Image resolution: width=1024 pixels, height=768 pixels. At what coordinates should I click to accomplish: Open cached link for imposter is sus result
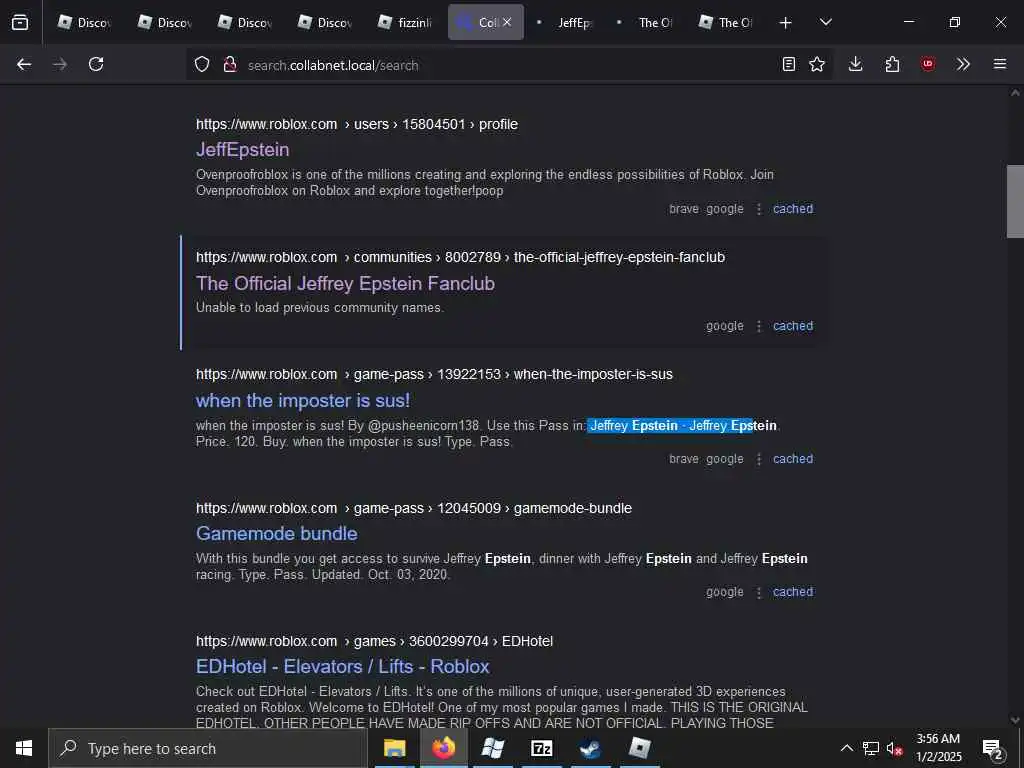793,459
